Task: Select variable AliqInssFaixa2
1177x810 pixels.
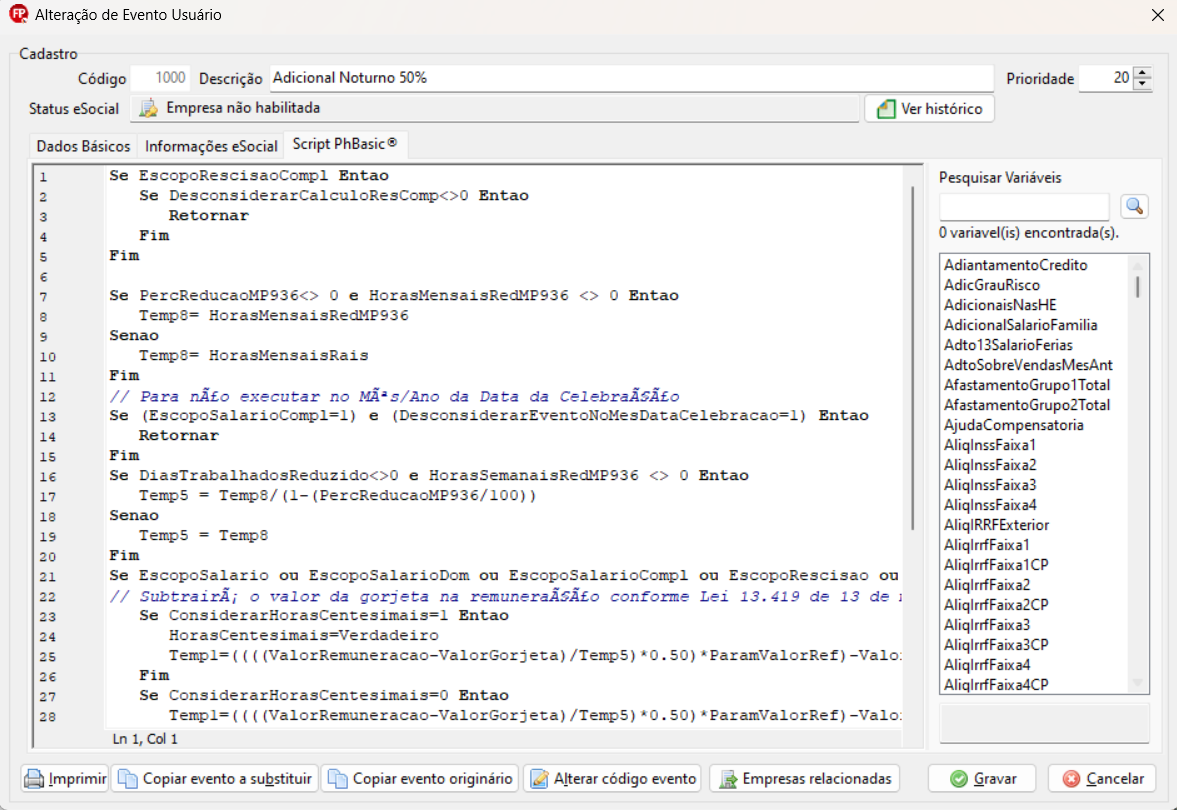Action: coord(989,465)
